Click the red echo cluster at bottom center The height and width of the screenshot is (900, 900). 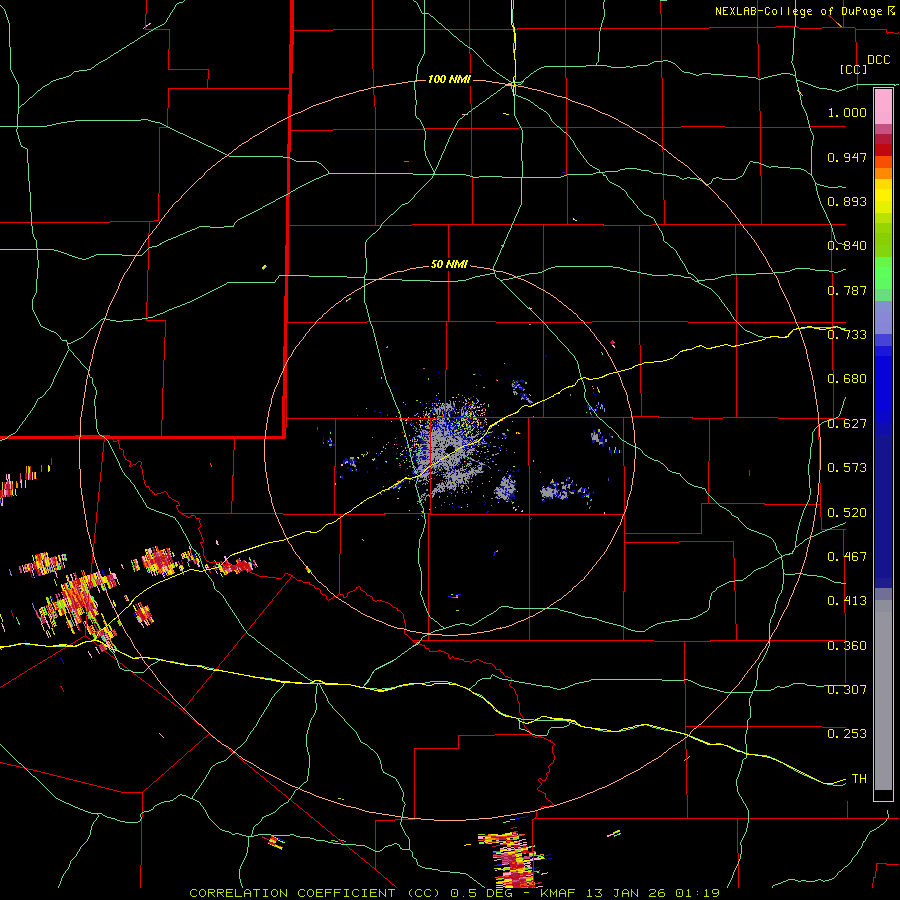(x=514, y=860)
